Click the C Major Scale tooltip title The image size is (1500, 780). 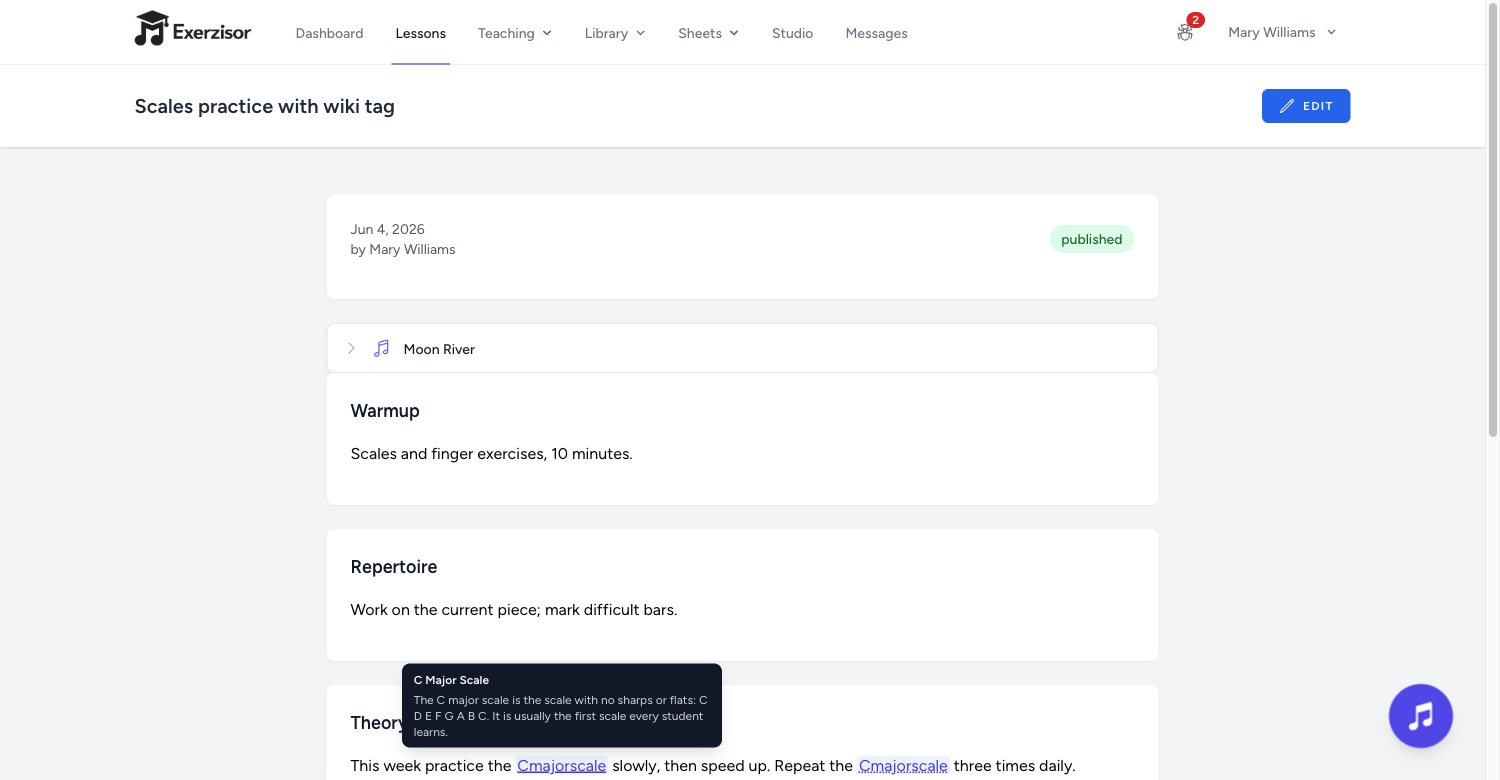[x=451, y=680]
